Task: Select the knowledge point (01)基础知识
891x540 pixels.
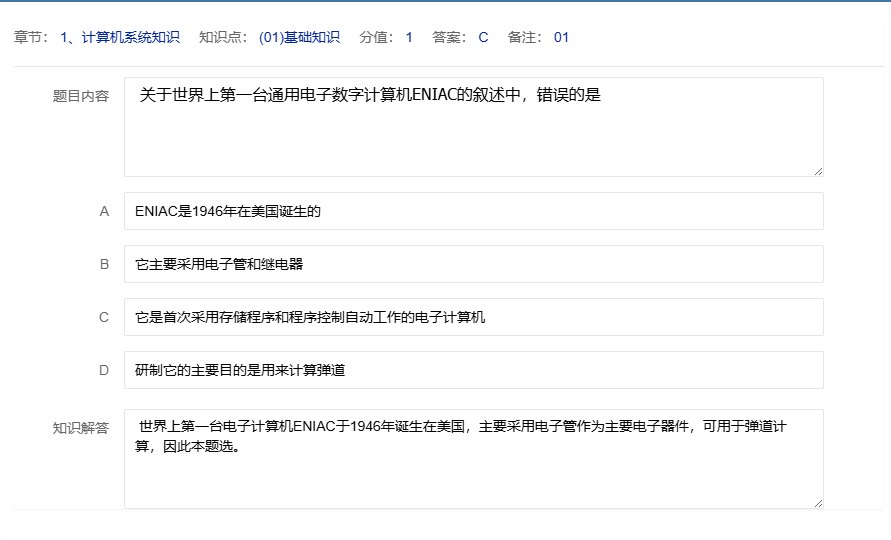Action: click(299, 38)
